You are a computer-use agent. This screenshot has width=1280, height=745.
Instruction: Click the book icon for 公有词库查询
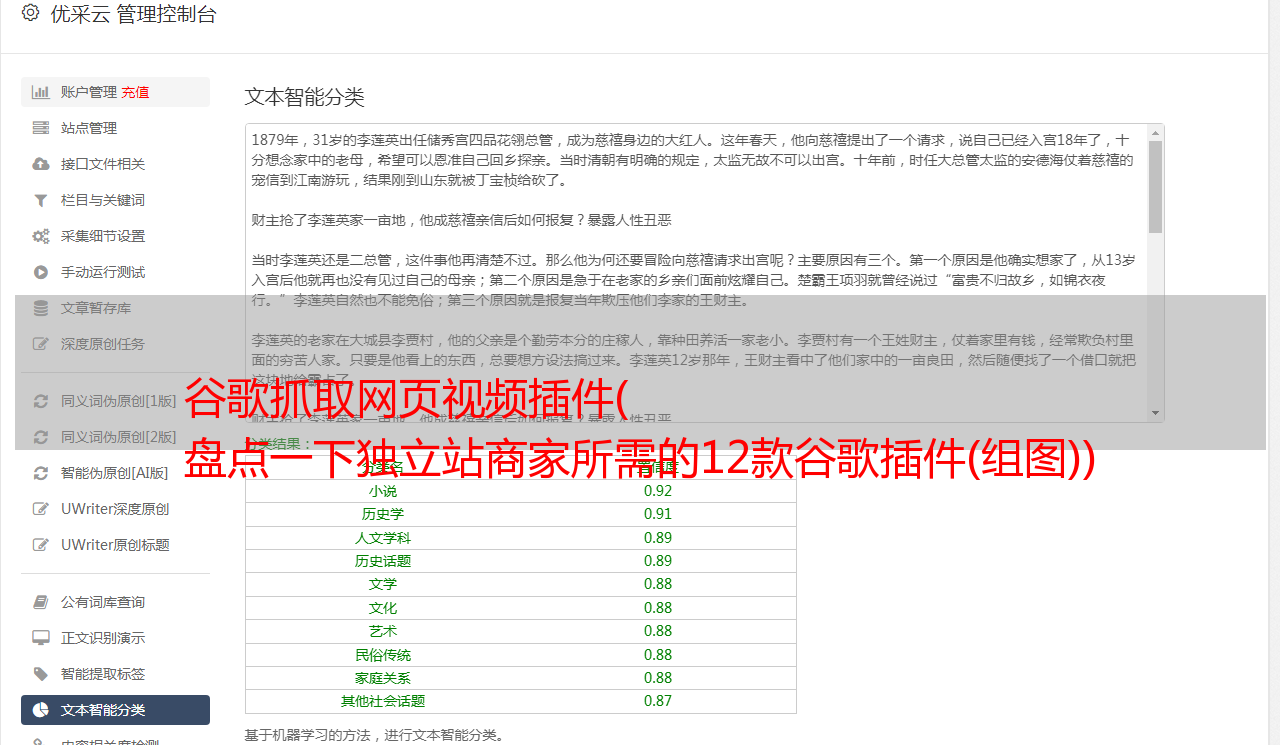41,602
